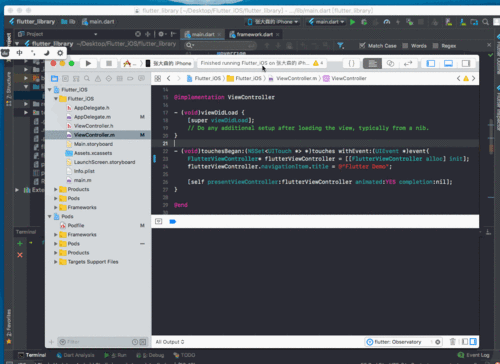Switch to framework.dart tab in Android Studio
This screenshot has height=364, width=500.
[255, 34]
